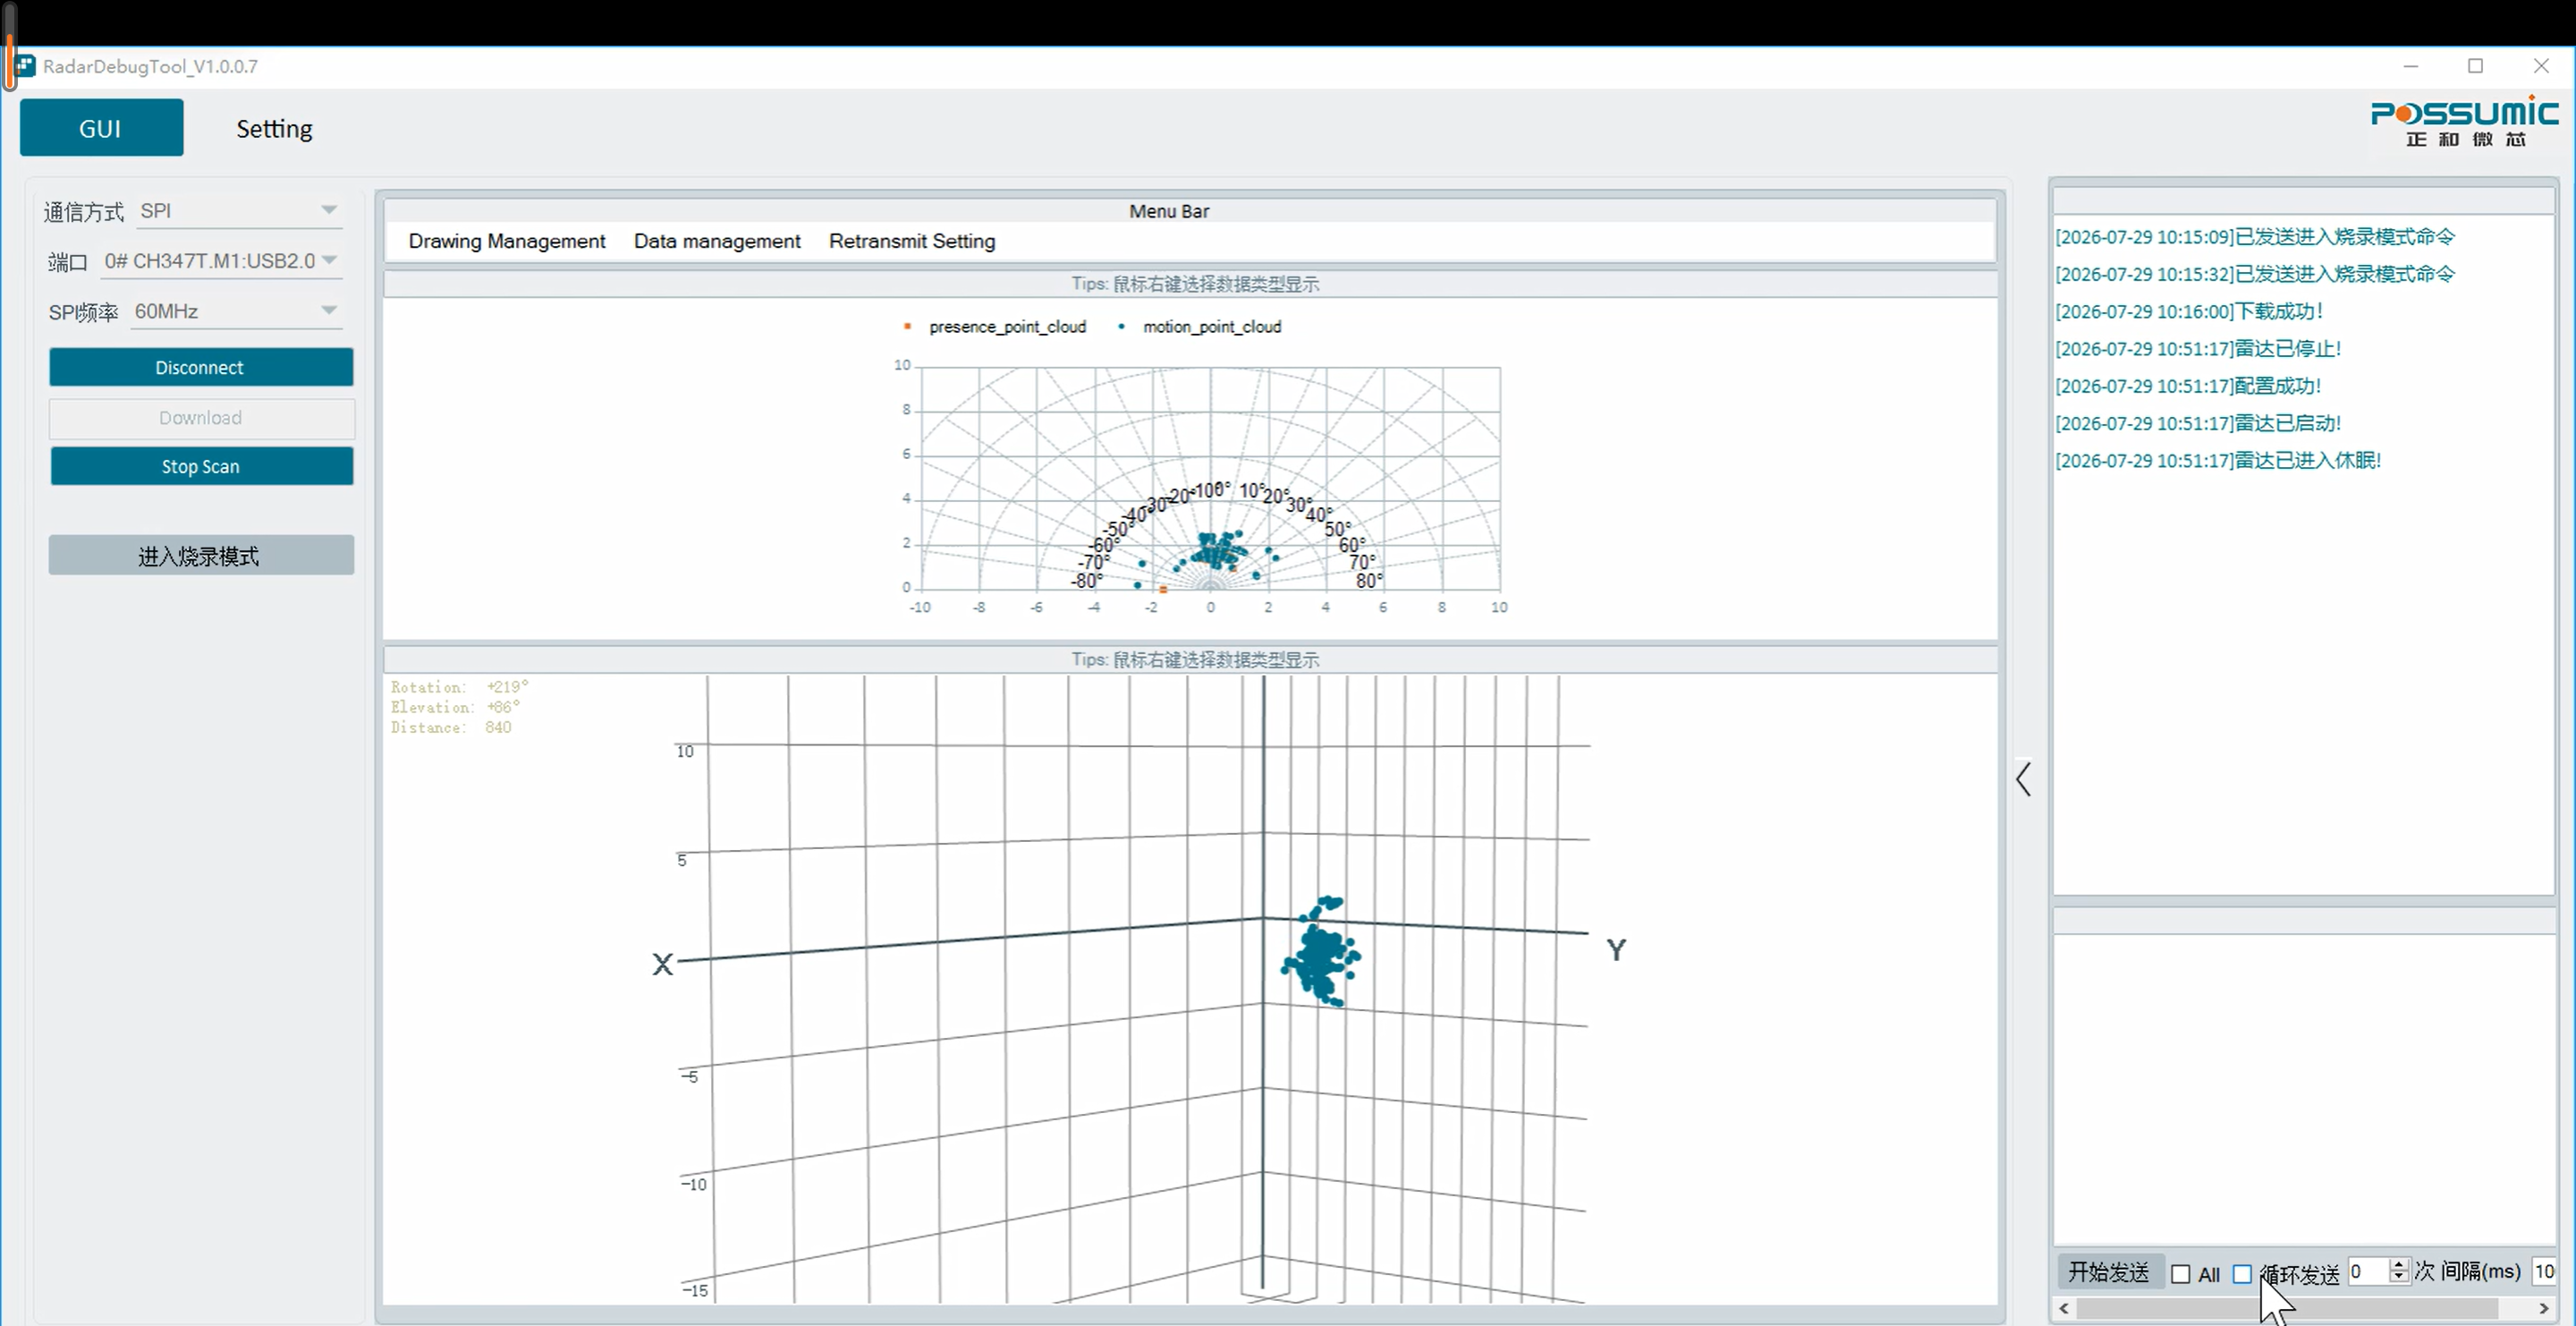Collapse the right panel with the arrow
This screenshot has height=1326, width=2576.
[x=2023, y=778]
